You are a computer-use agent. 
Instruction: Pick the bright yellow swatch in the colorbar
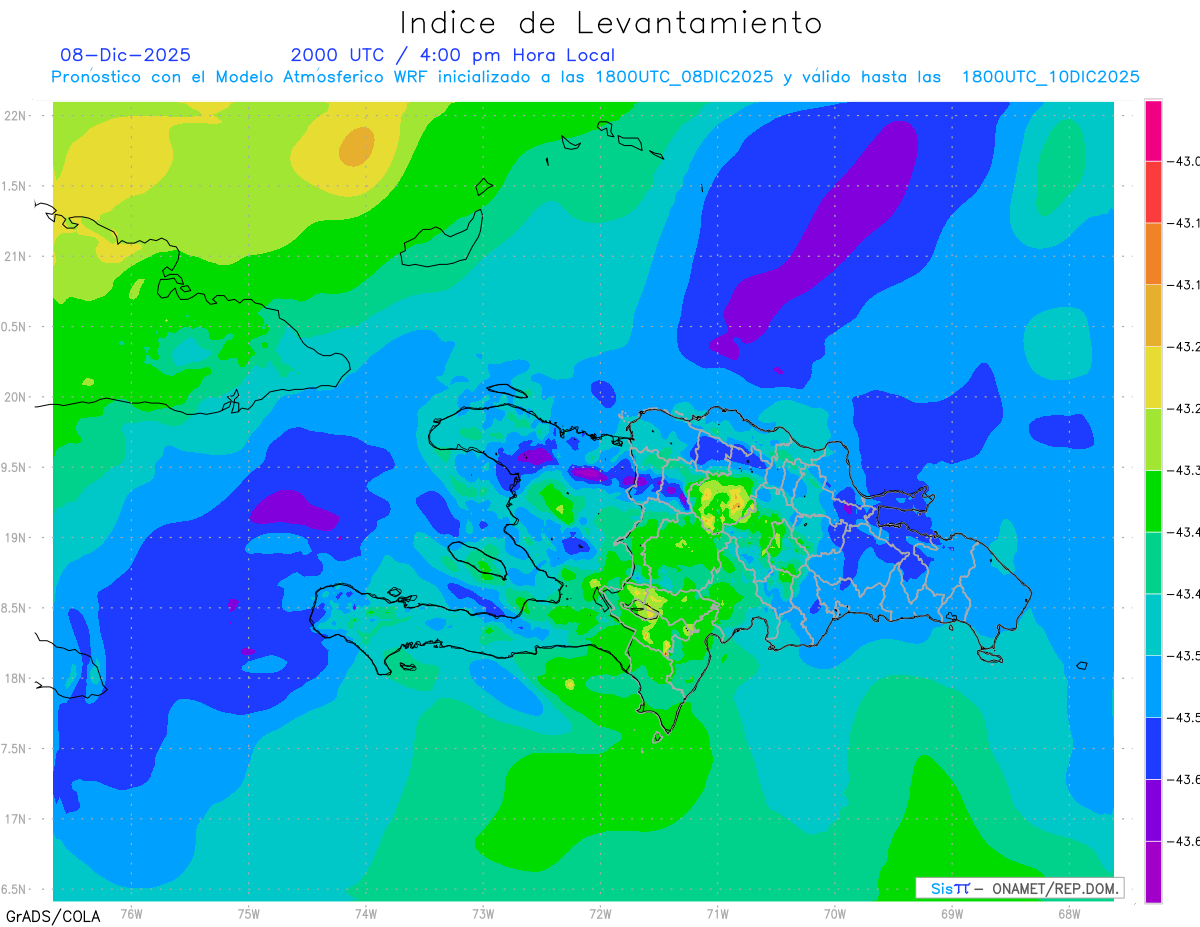pyautogui.click(x=1153, y=377)
